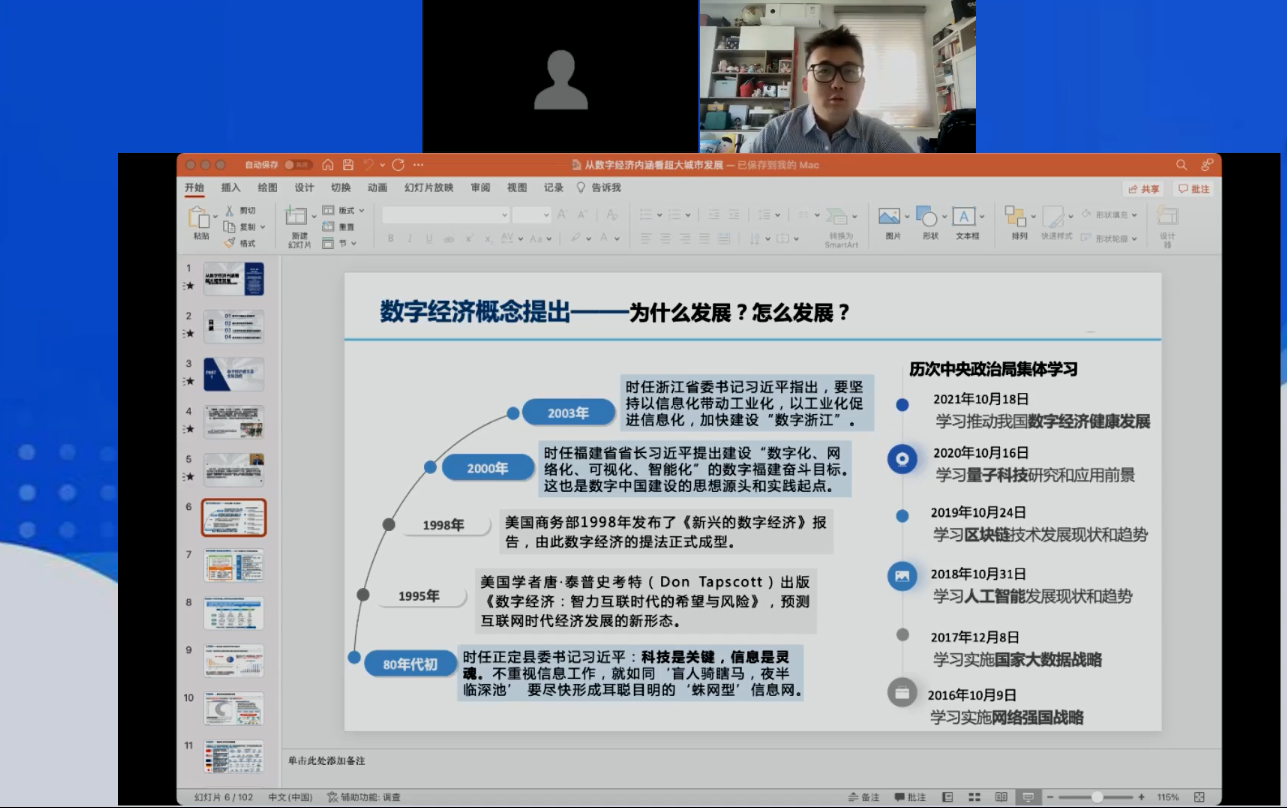The image size is (1287, 808).
Task: Click the 重置 reset button
Action: pyautogui.click(x=339, y=227)
